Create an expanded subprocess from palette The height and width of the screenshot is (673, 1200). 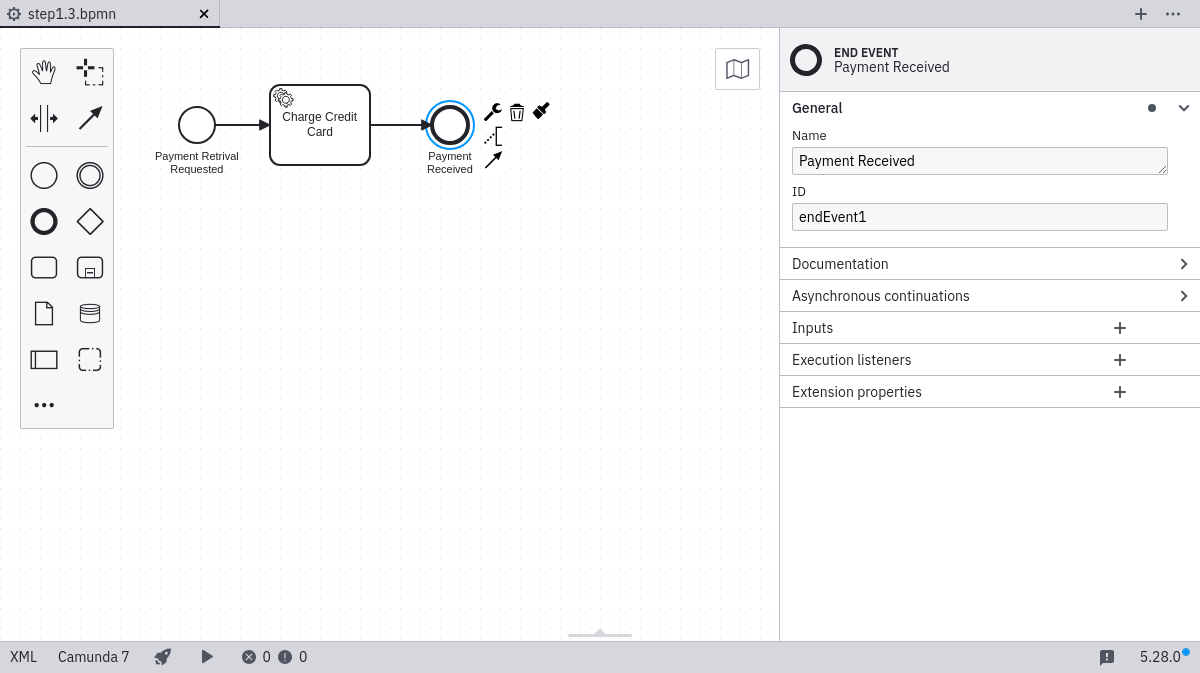click(x=90, y=268)
